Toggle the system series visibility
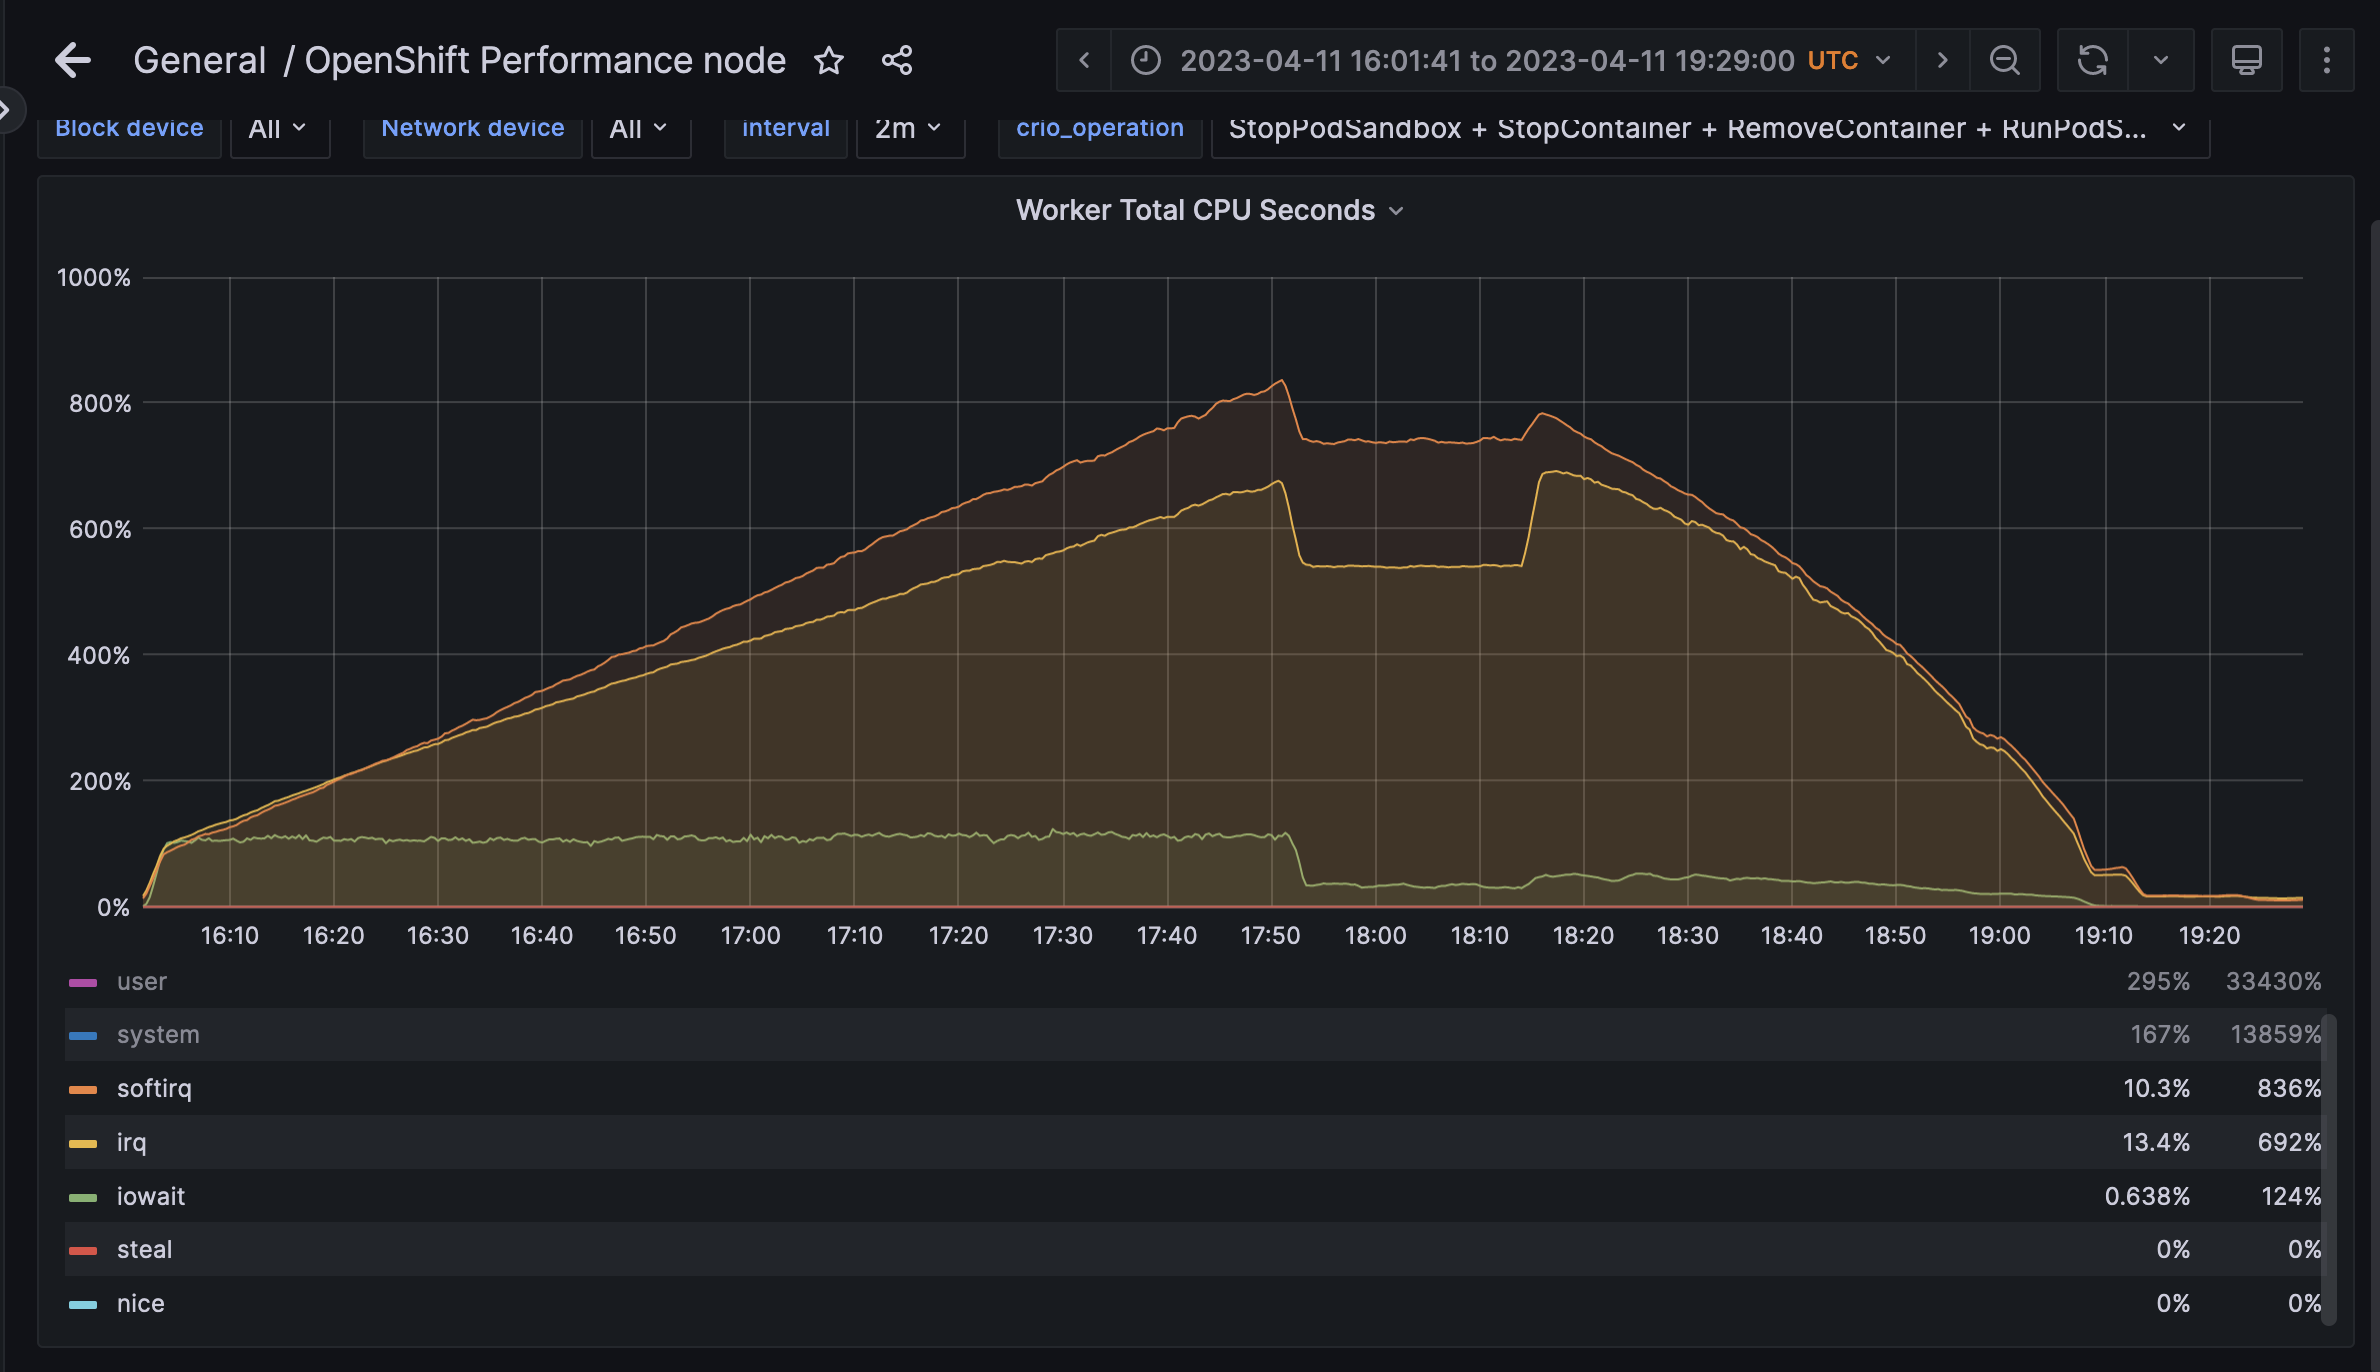Image resolution: width=2380 pixels, height=1372 pixels. [x=158, y=1035]
